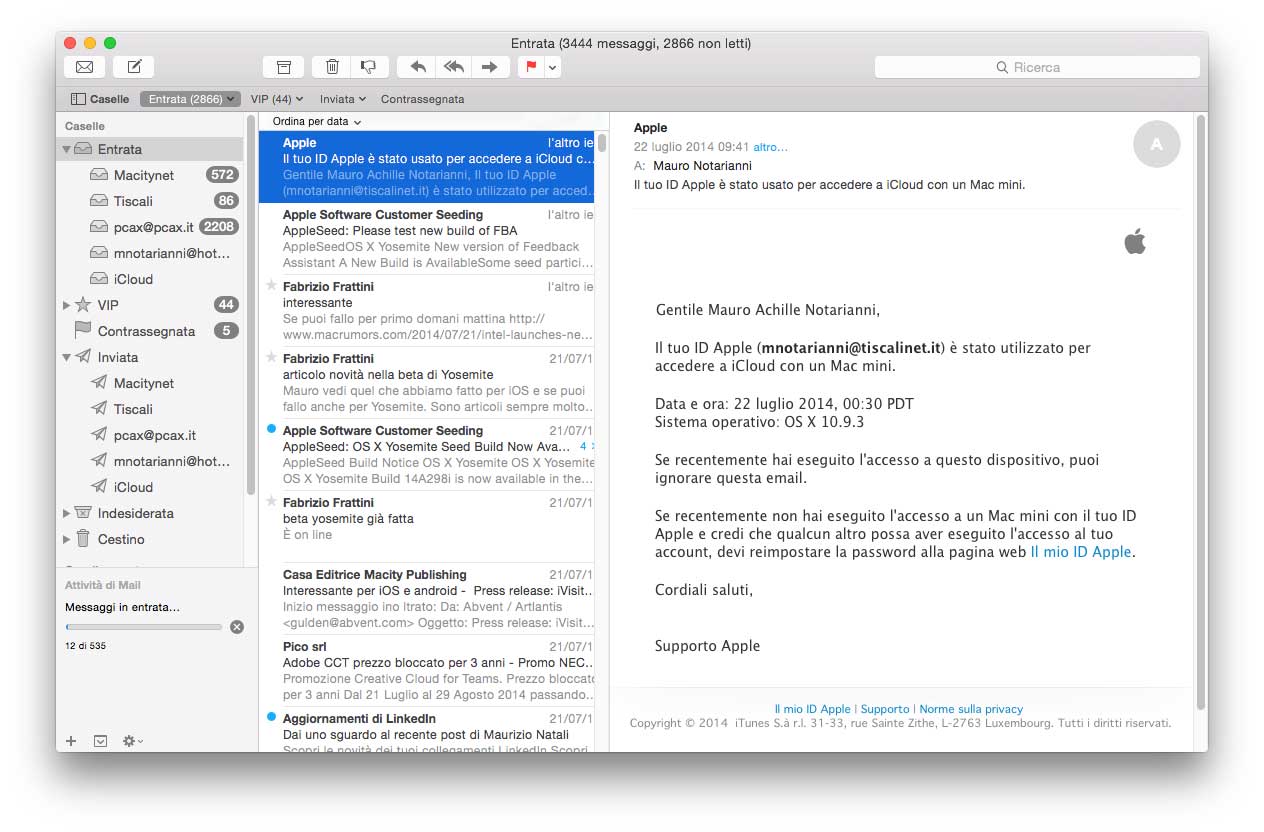Select iCloud inbox under Entrata
Screen dimensions: 1264x832
coord(150,279)
